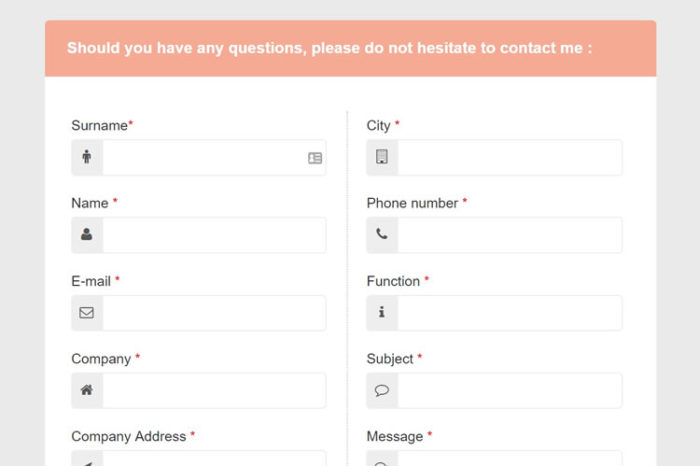Select the Function input field
This screenshot has height=466, width=700.
point(509,313)
